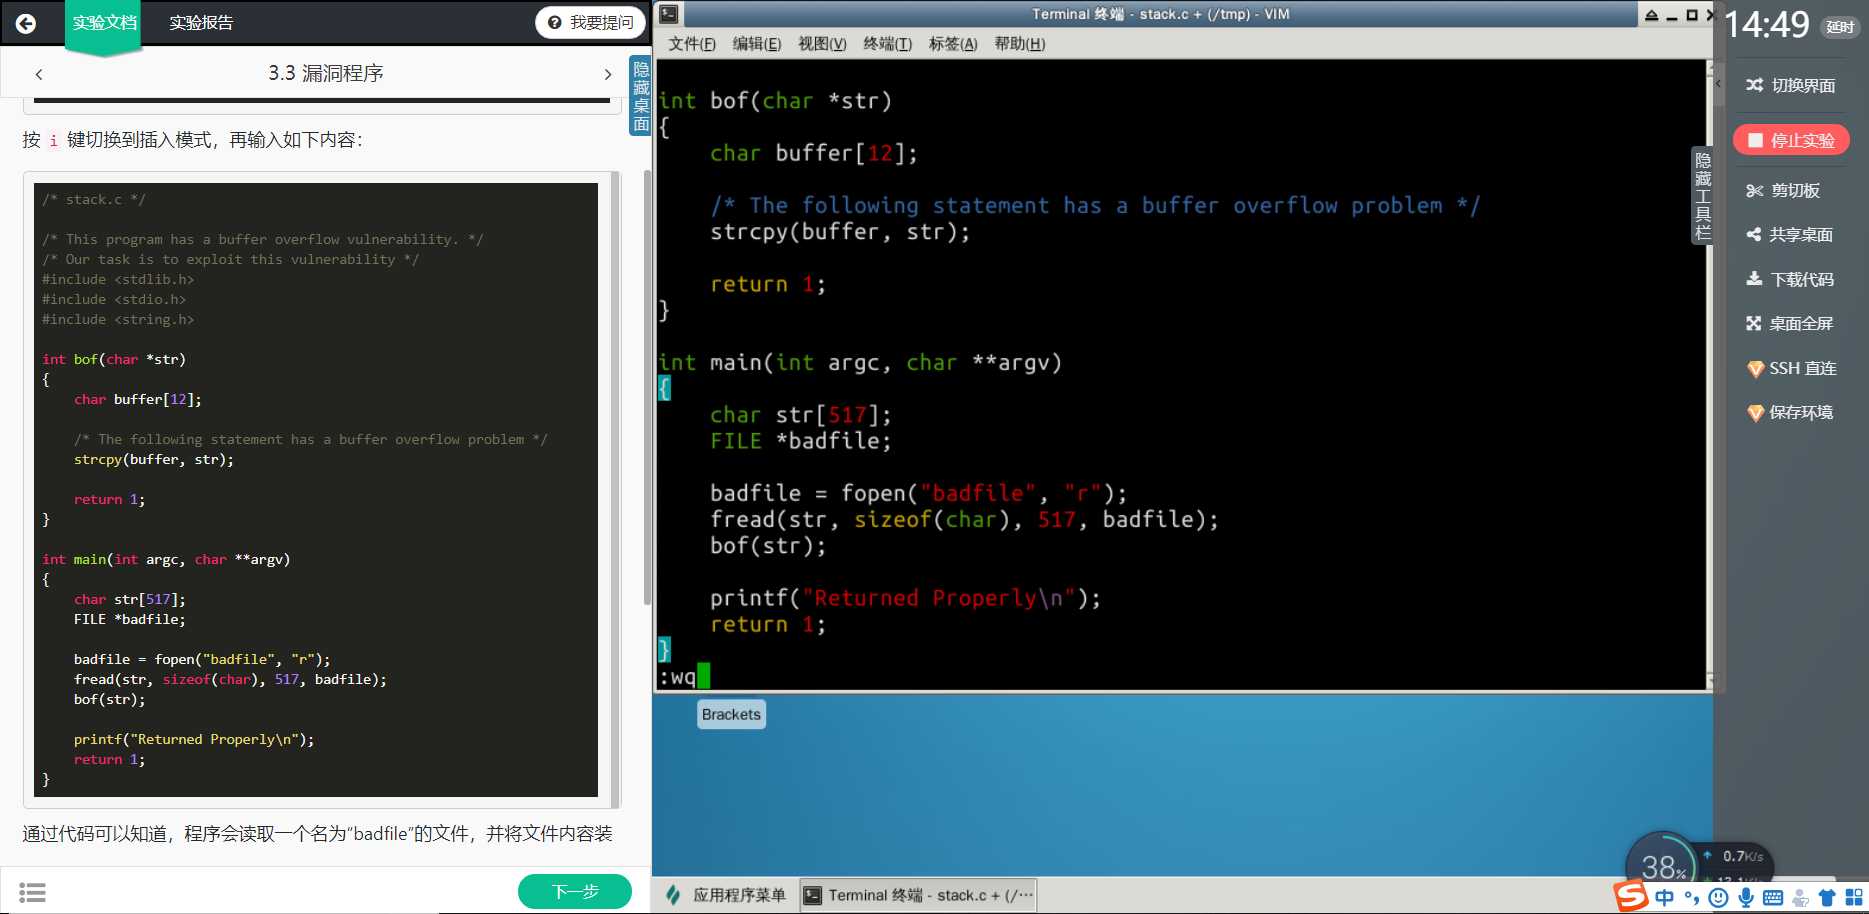
Task: Click the 延时 extend-time button
Action: 1840,27
